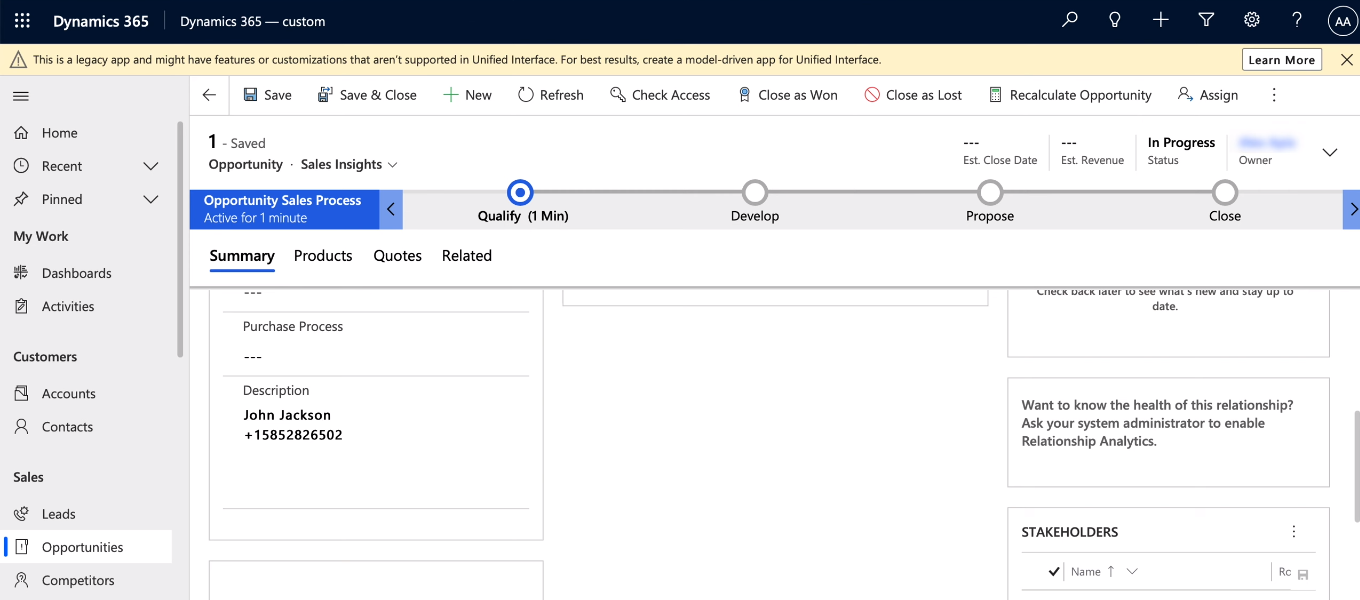This screenshot has height=600, width=1360.
Task: Expand the Pinned chevron
Action: (x=151, y=199)
